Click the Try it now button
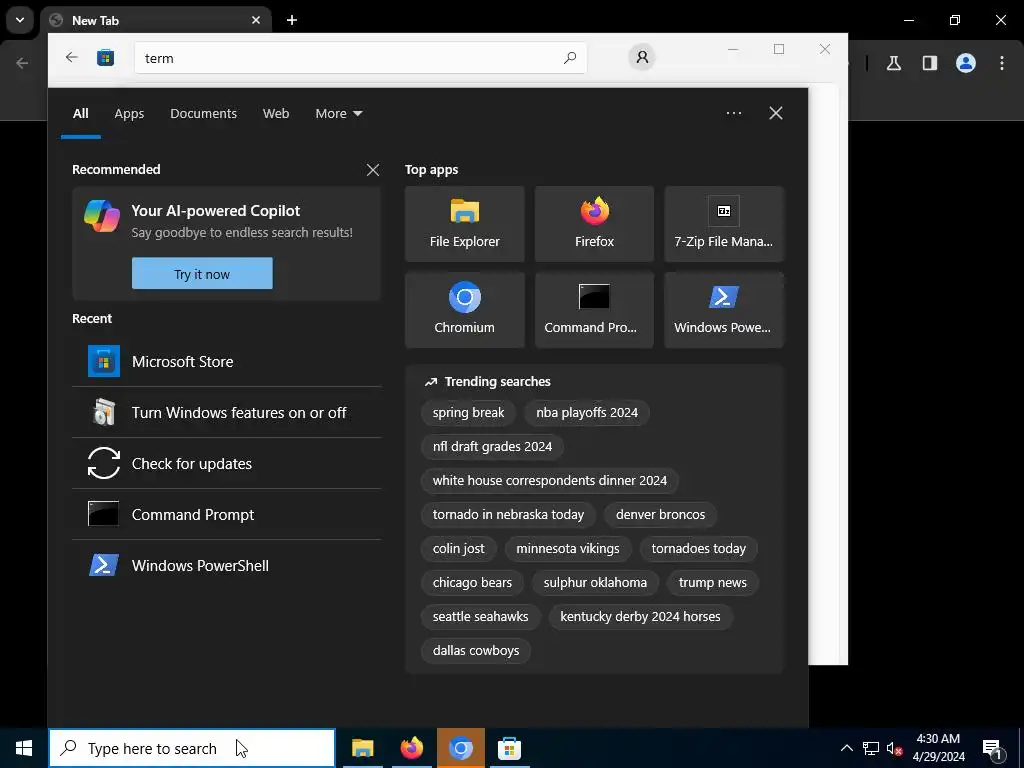This screenshot has height=768, width=1024. (202, 273)
